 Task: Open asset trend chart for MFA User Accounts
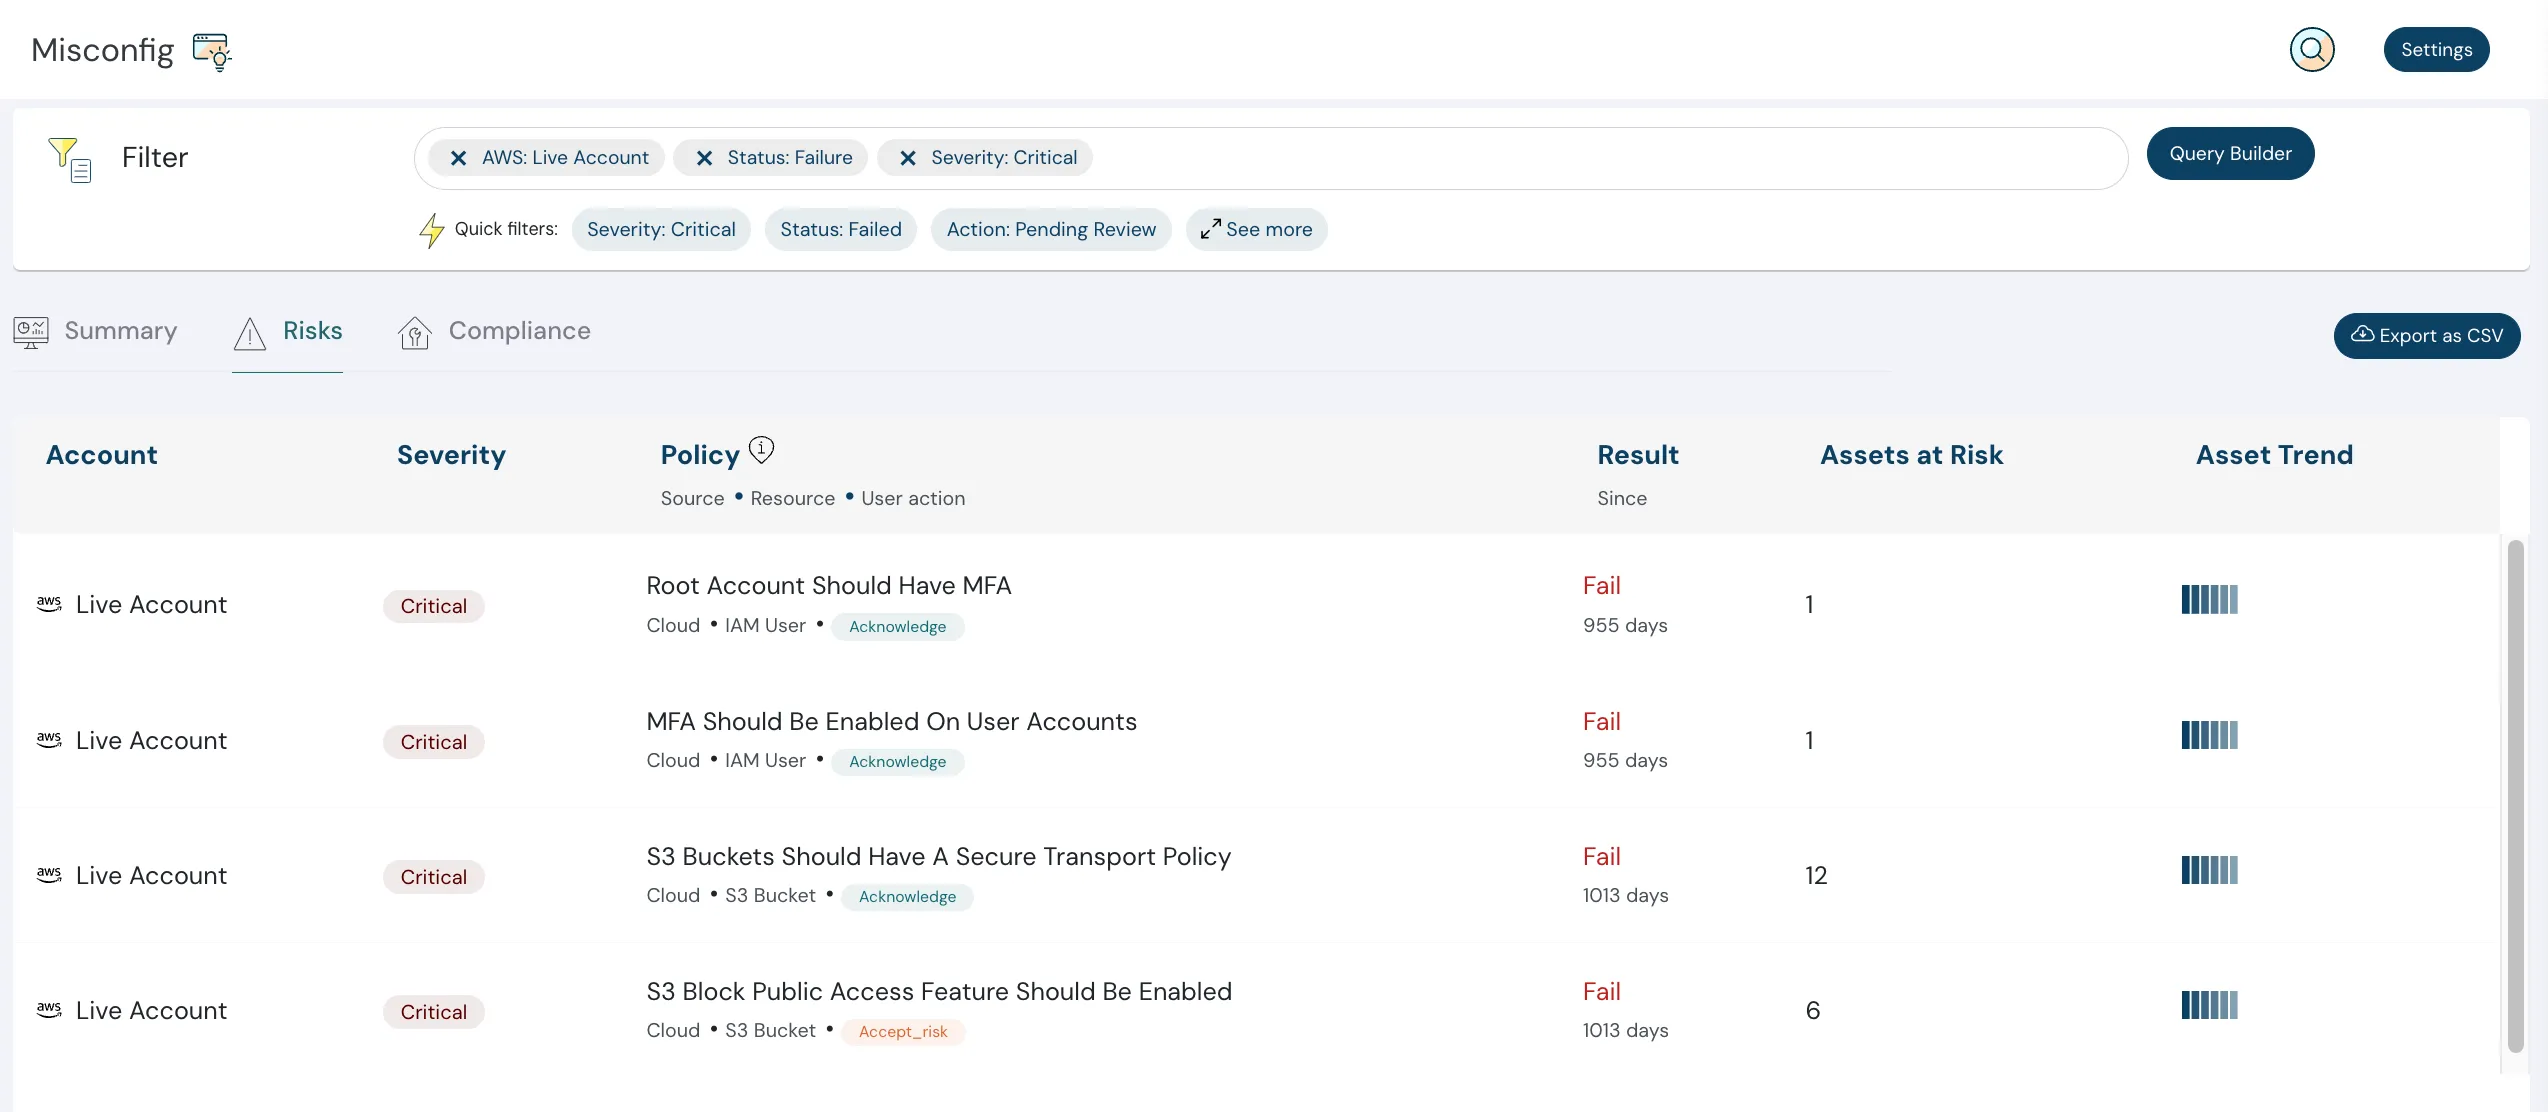[2209, 735]
